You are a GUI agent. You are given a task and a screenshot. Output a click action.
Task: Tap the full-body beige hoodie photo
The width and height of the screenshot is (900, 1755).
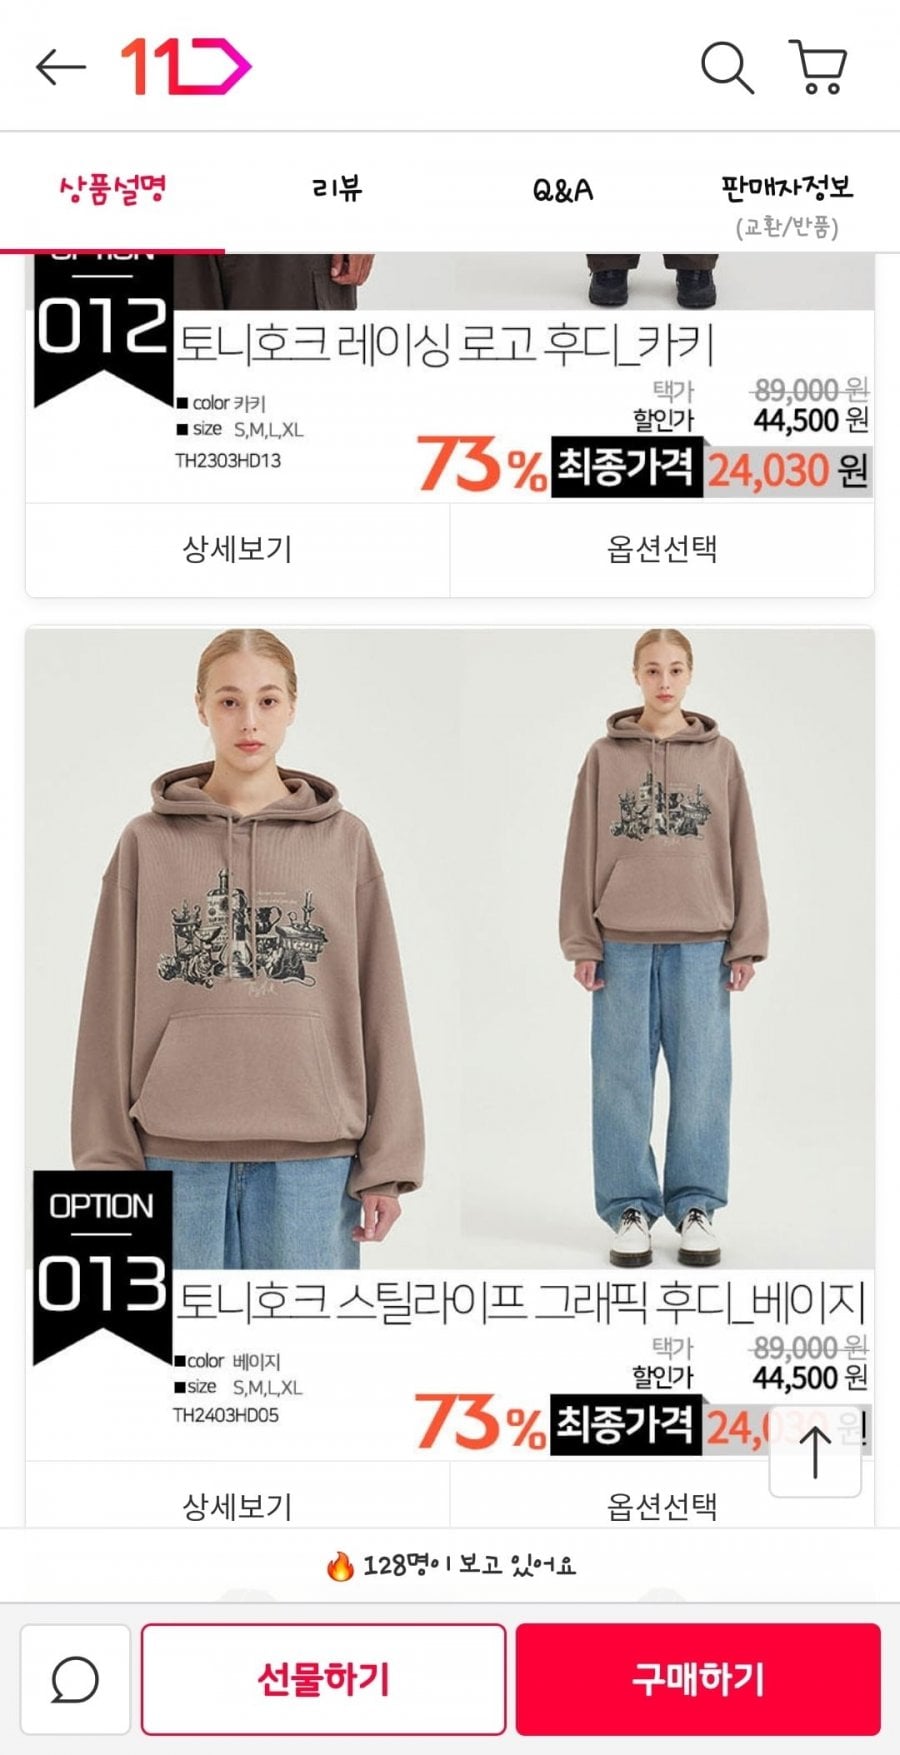(x=667, y=948)
